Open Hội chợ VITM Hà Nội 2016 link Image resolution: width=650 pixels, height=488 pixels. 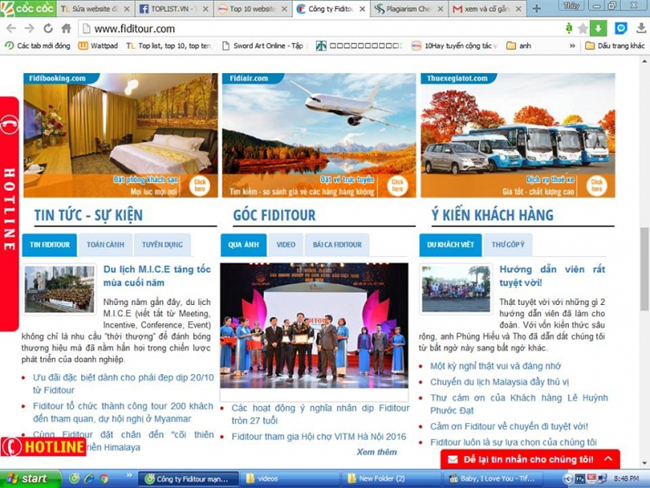pyautogui.click(x=319, y=437)
